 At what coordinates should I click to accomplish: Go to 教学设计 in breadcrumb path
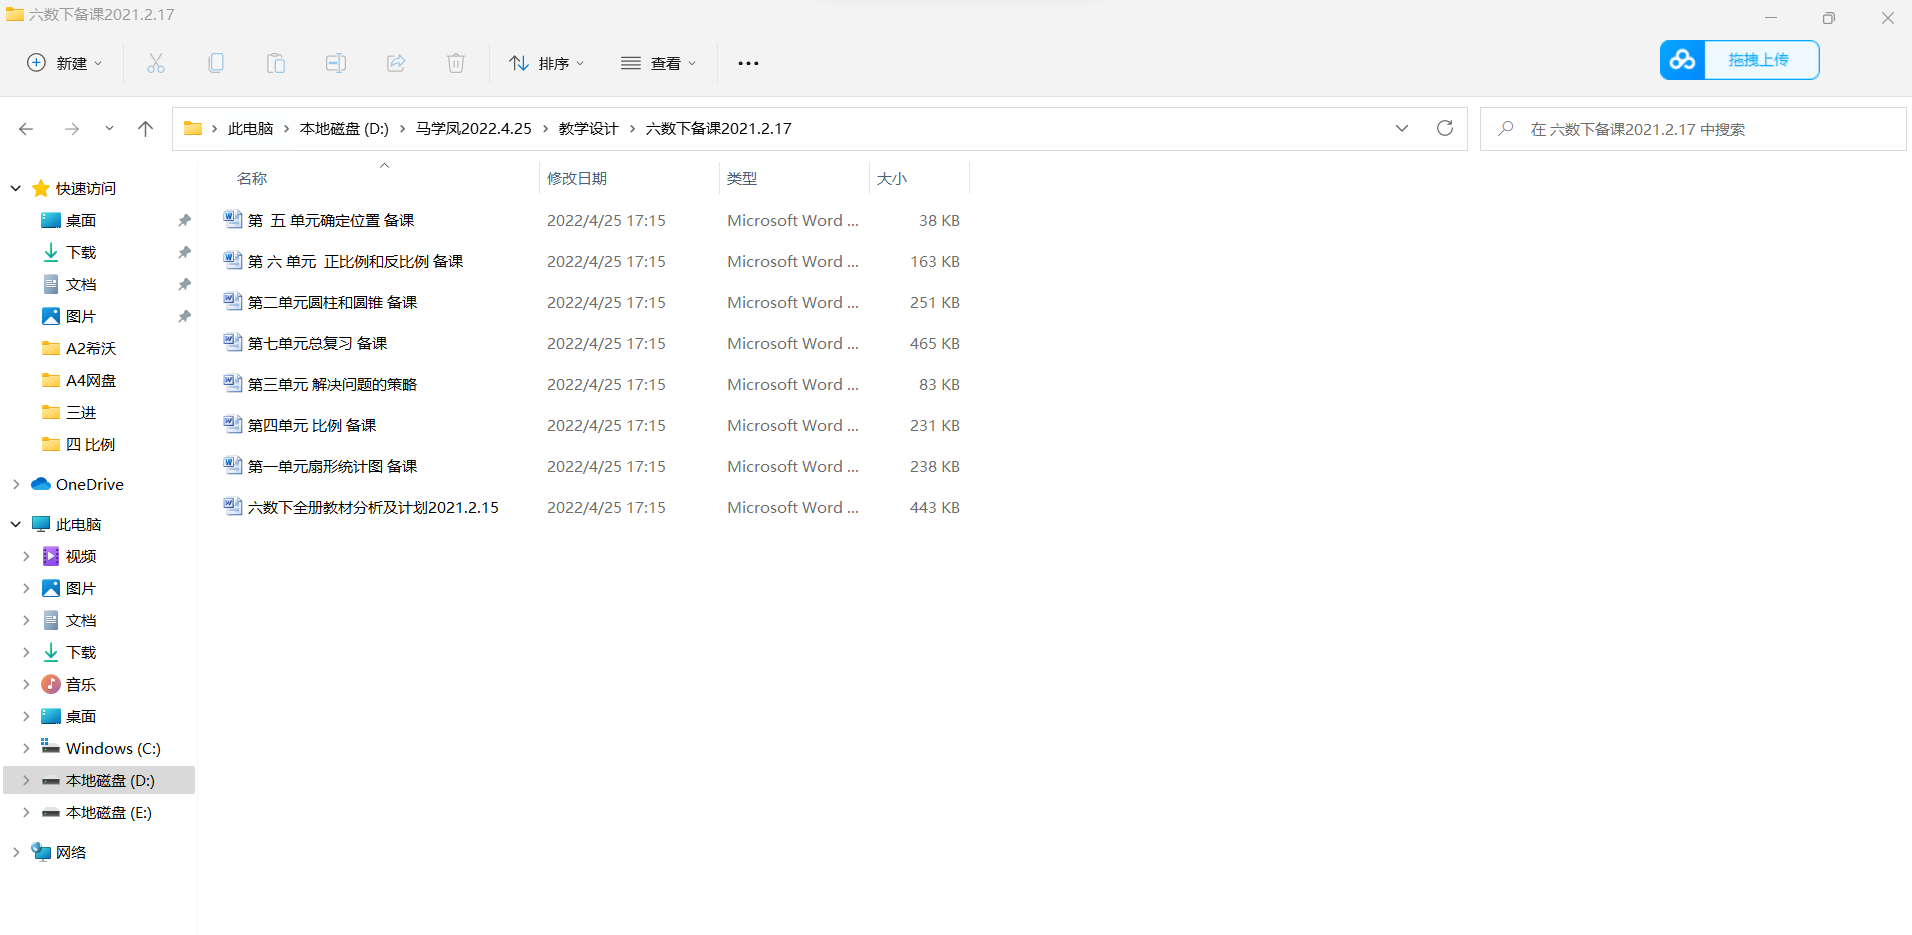point(588,128)
